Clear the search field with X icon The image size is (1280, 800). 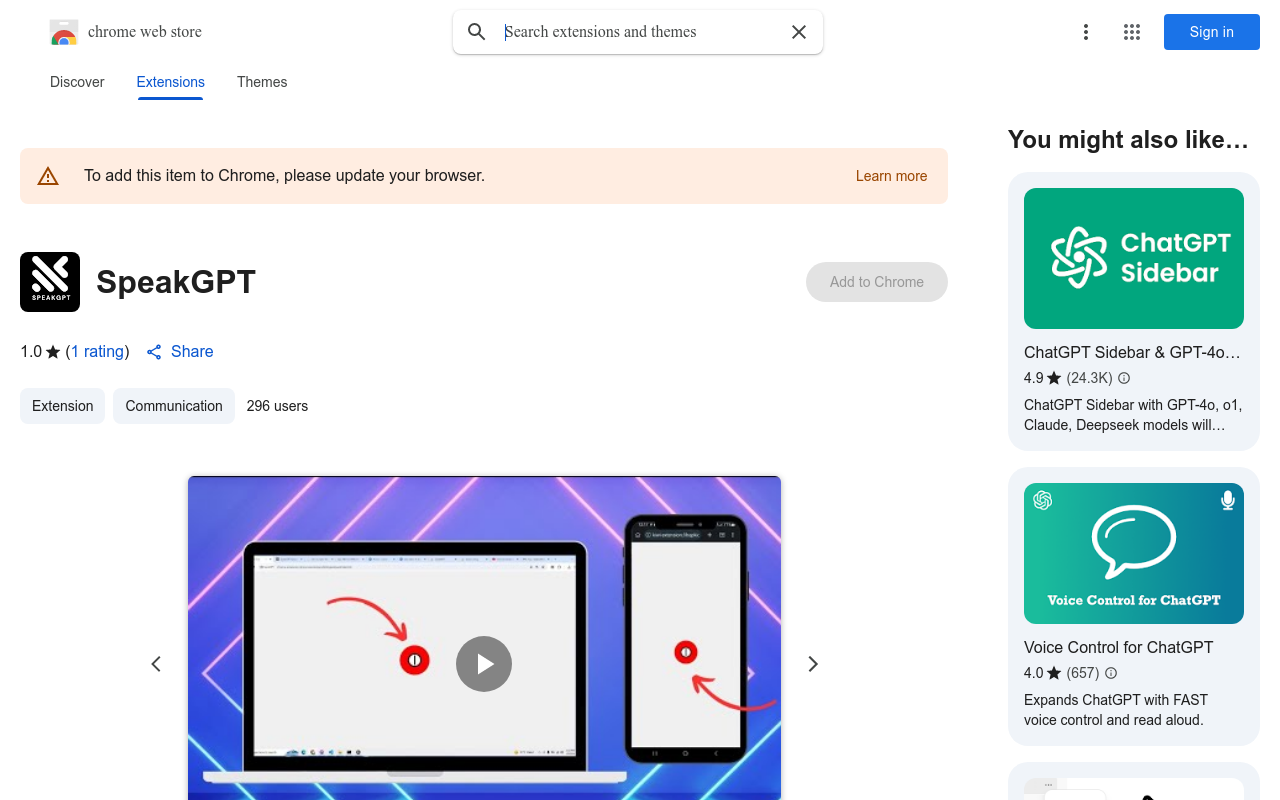[x=799, y=32]
